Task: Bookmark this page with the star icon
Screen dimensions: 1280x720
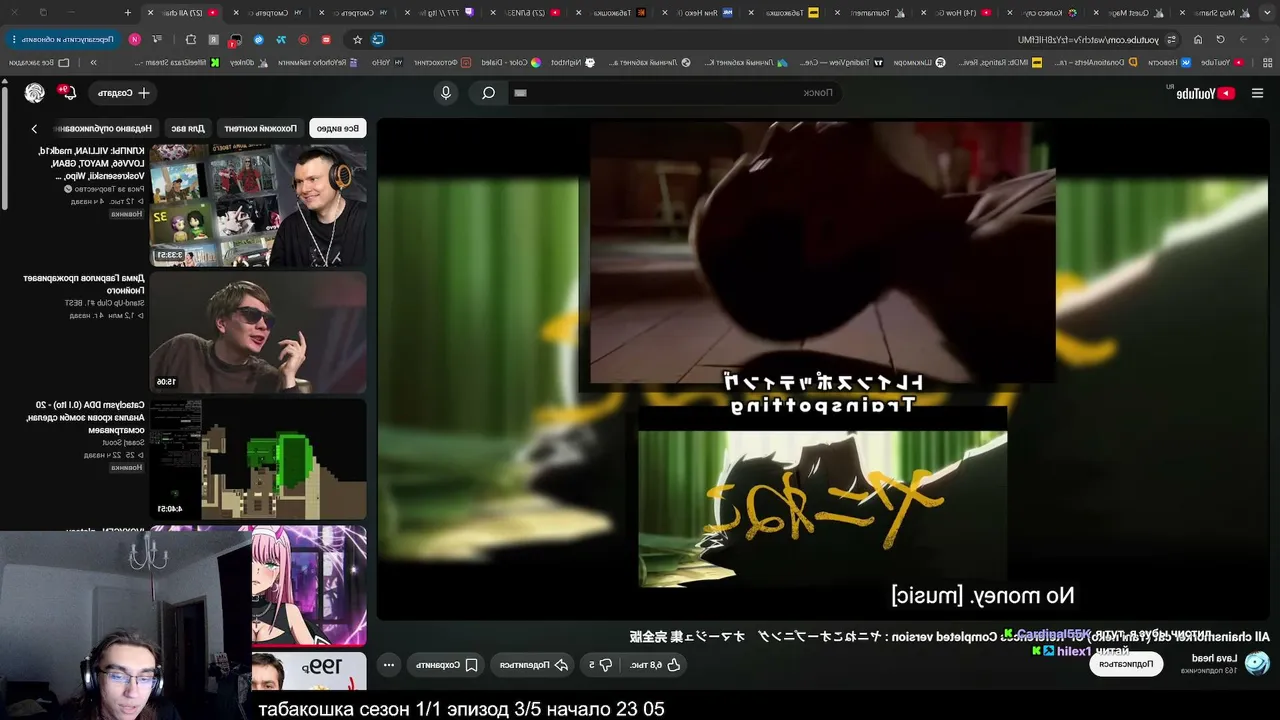Action: [x=357, y=39]
